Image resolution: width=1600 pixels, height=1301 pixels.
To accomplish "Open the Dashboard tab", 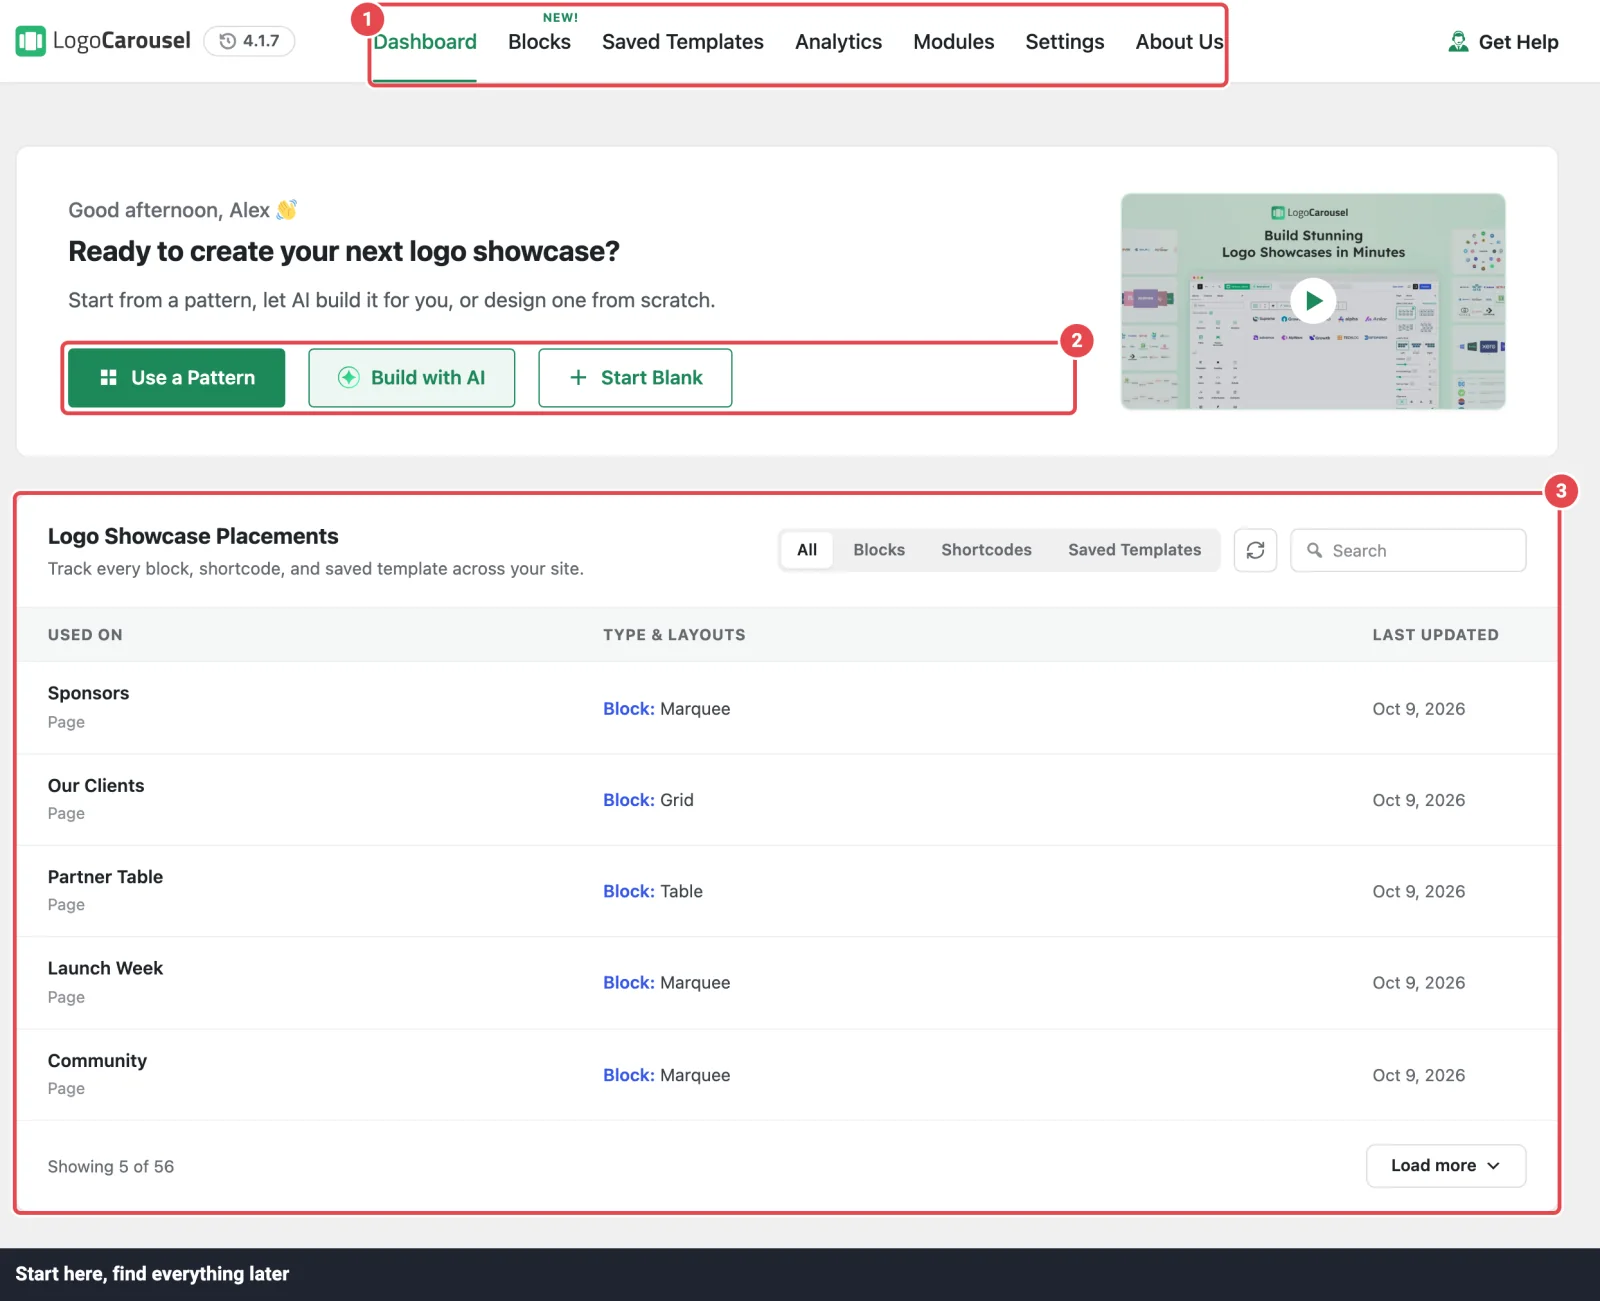I will pyautogui.click(x=425, y=42).
